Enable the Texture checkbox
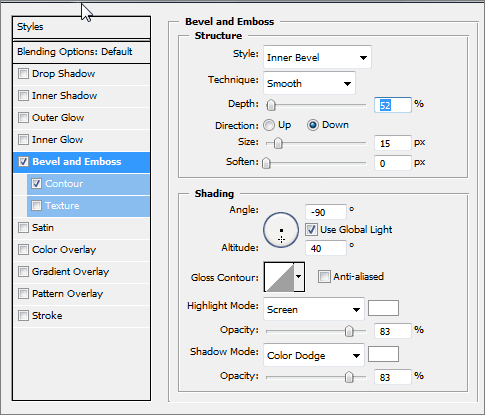The width and height of the screenshot is (485, 415). coord(36,206)
